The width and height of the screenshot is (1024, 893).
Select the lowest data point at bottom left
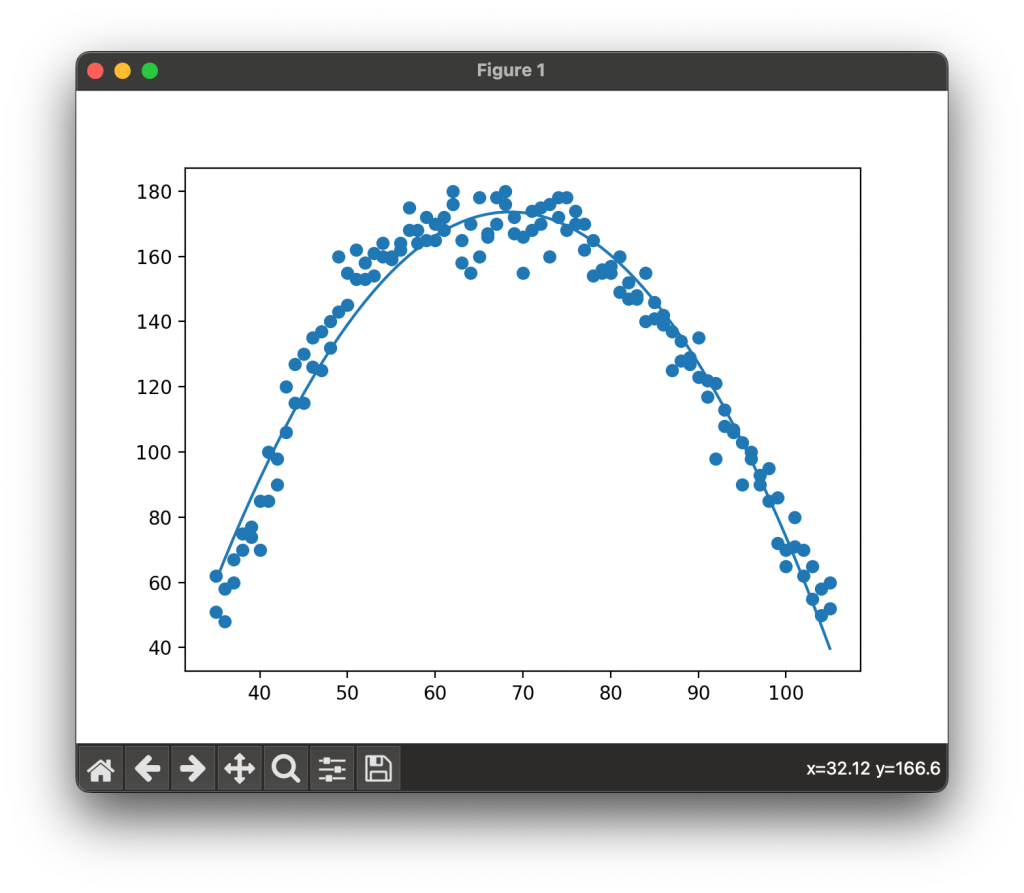point(225,622)
